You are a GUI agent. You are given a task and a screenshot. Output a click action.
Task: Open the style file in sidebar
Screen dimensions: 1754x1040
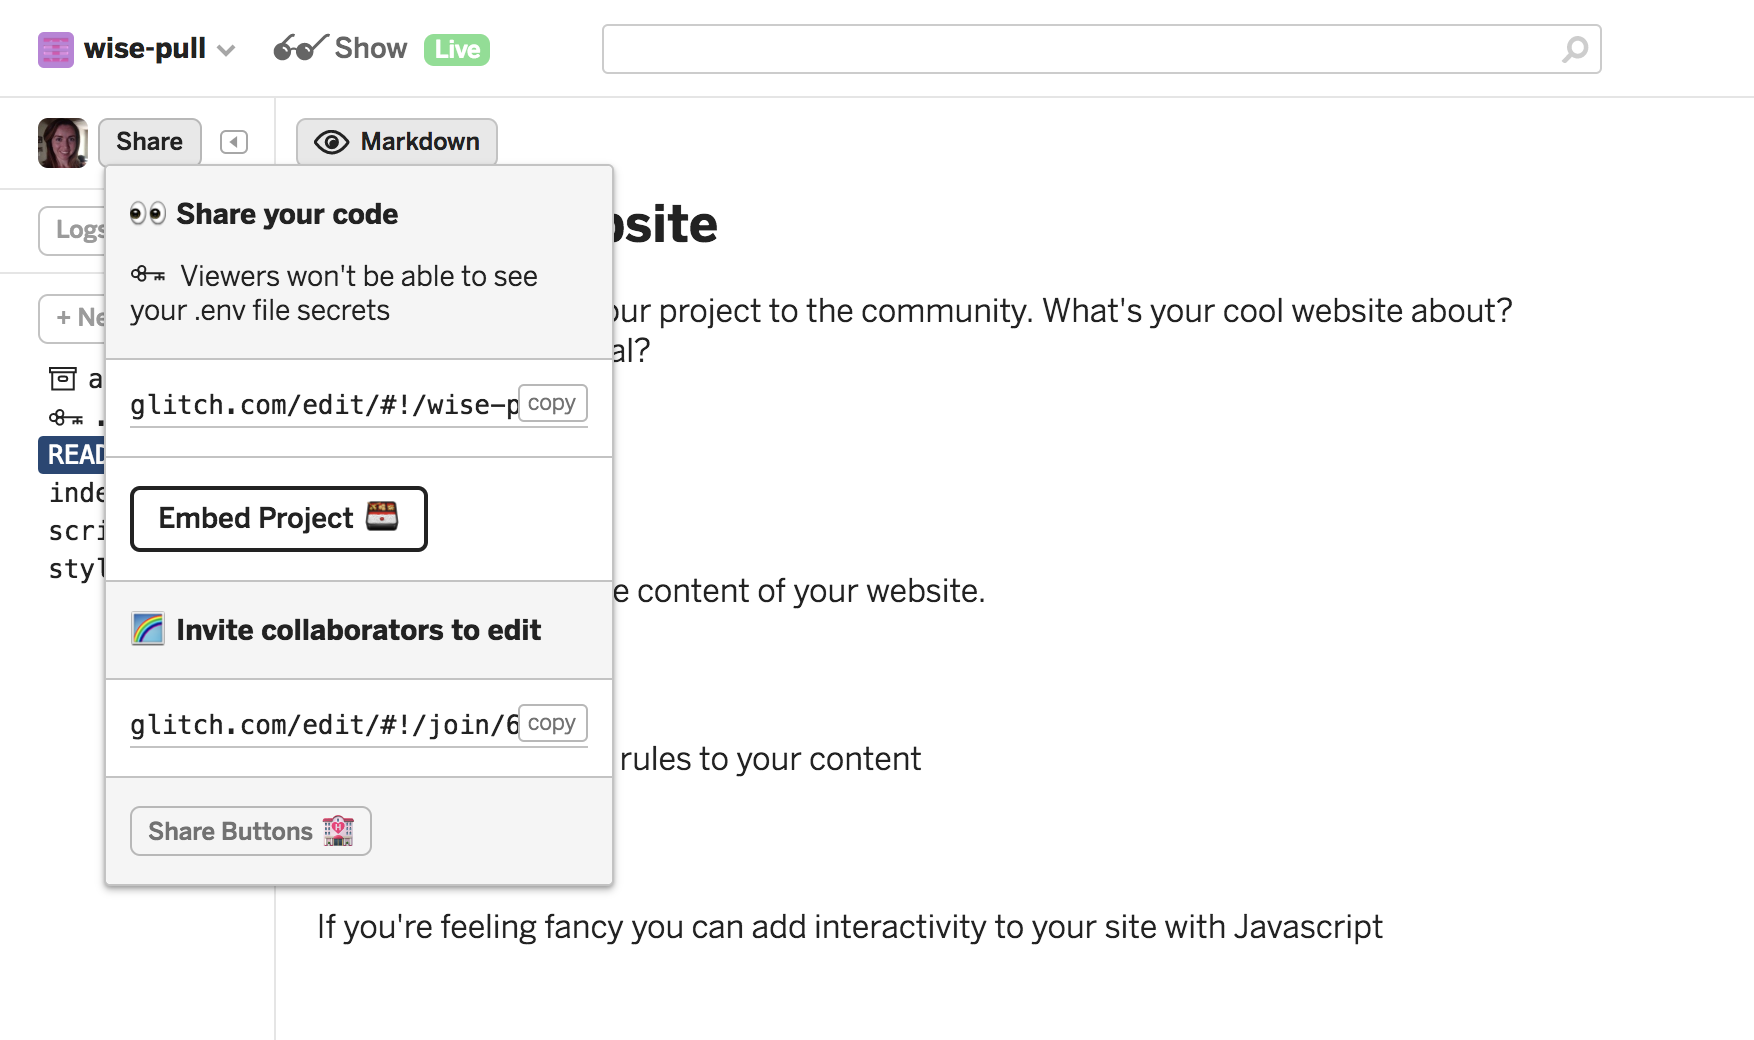tap(76, 569)
